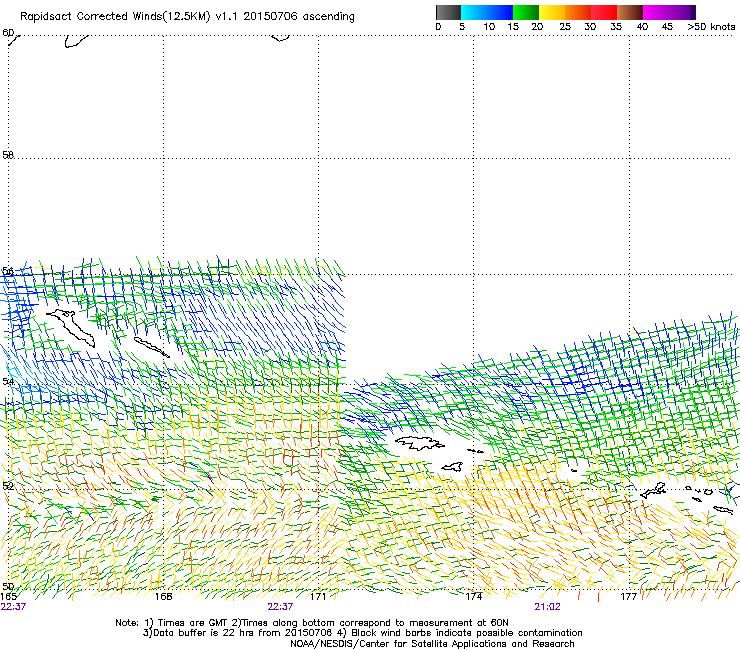The width and height of the screenshot is (740, 650).
Task: Click the longitude label '165'
Action: [x=8, y=596]
